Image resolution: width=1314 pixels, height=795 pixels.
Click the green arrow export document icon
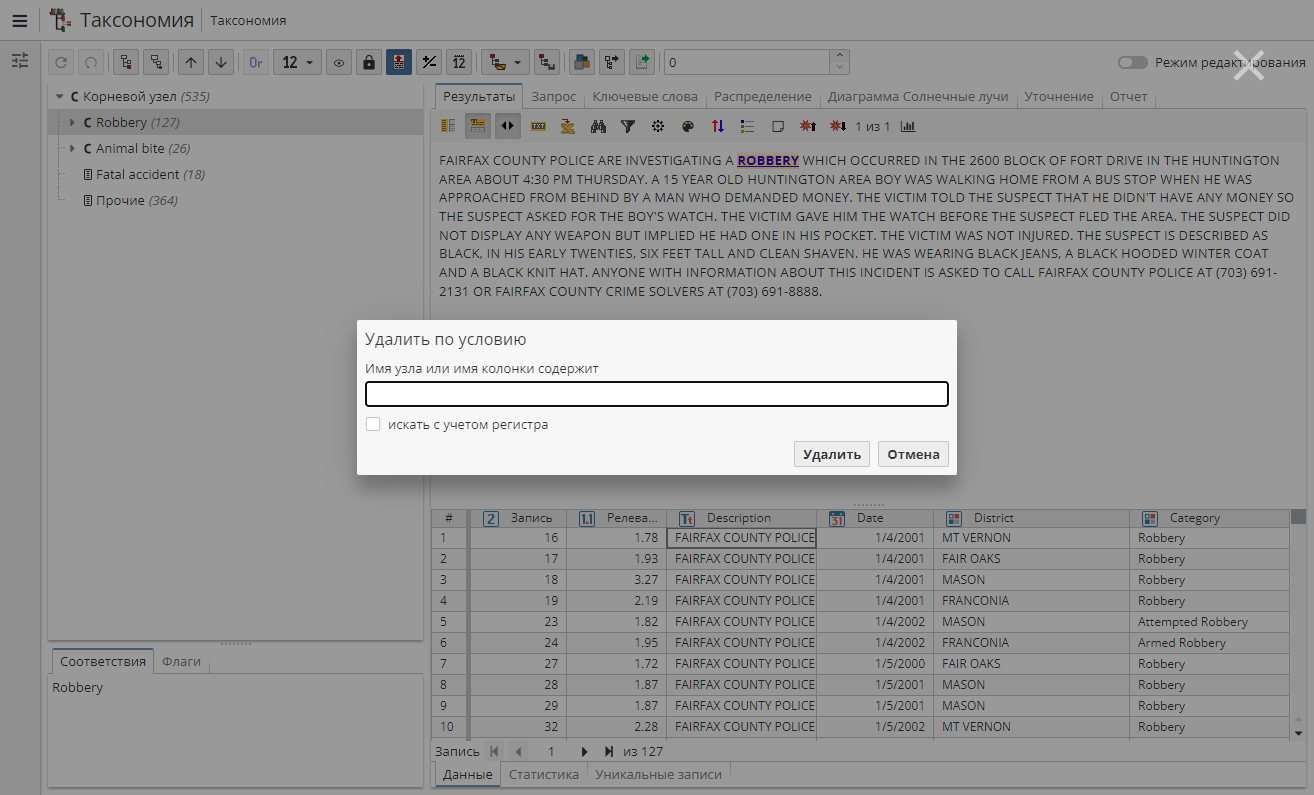pos(641,62)
